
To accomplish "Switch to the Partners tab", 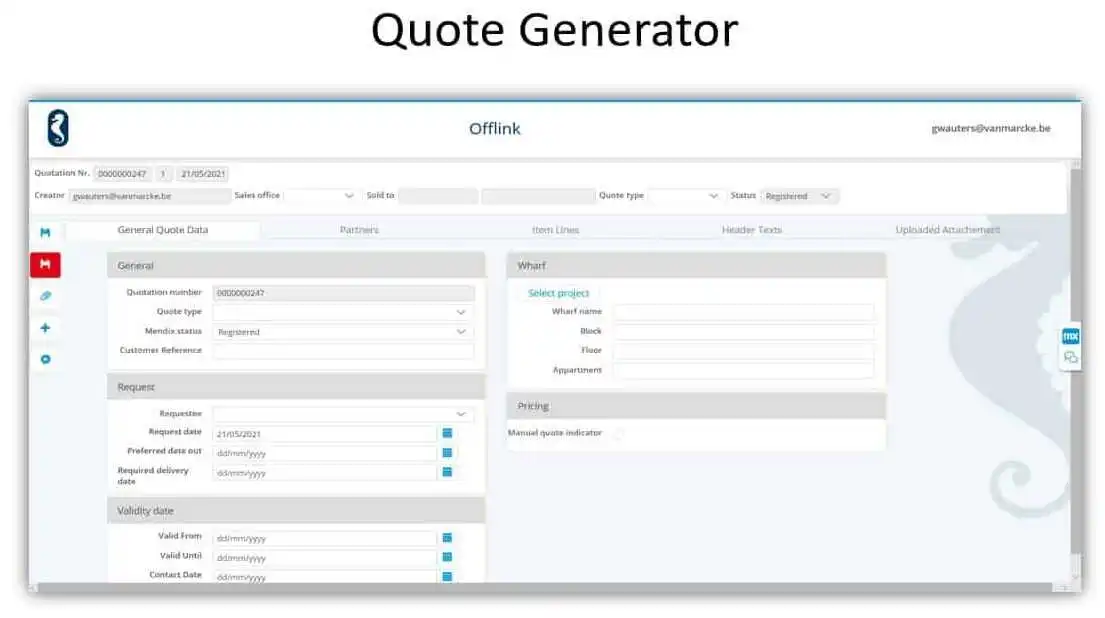I will coord(359,230).
